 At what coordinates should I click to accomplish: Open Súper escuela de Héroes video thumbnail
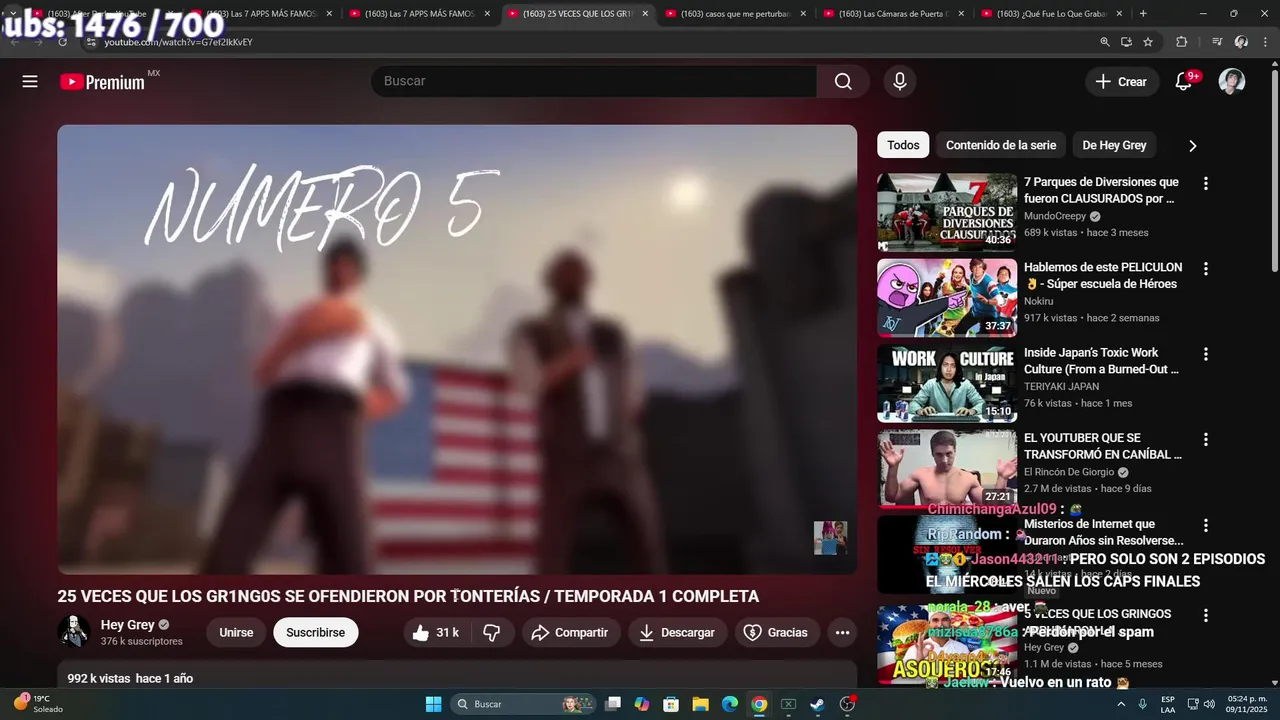(x=947, y=298)
